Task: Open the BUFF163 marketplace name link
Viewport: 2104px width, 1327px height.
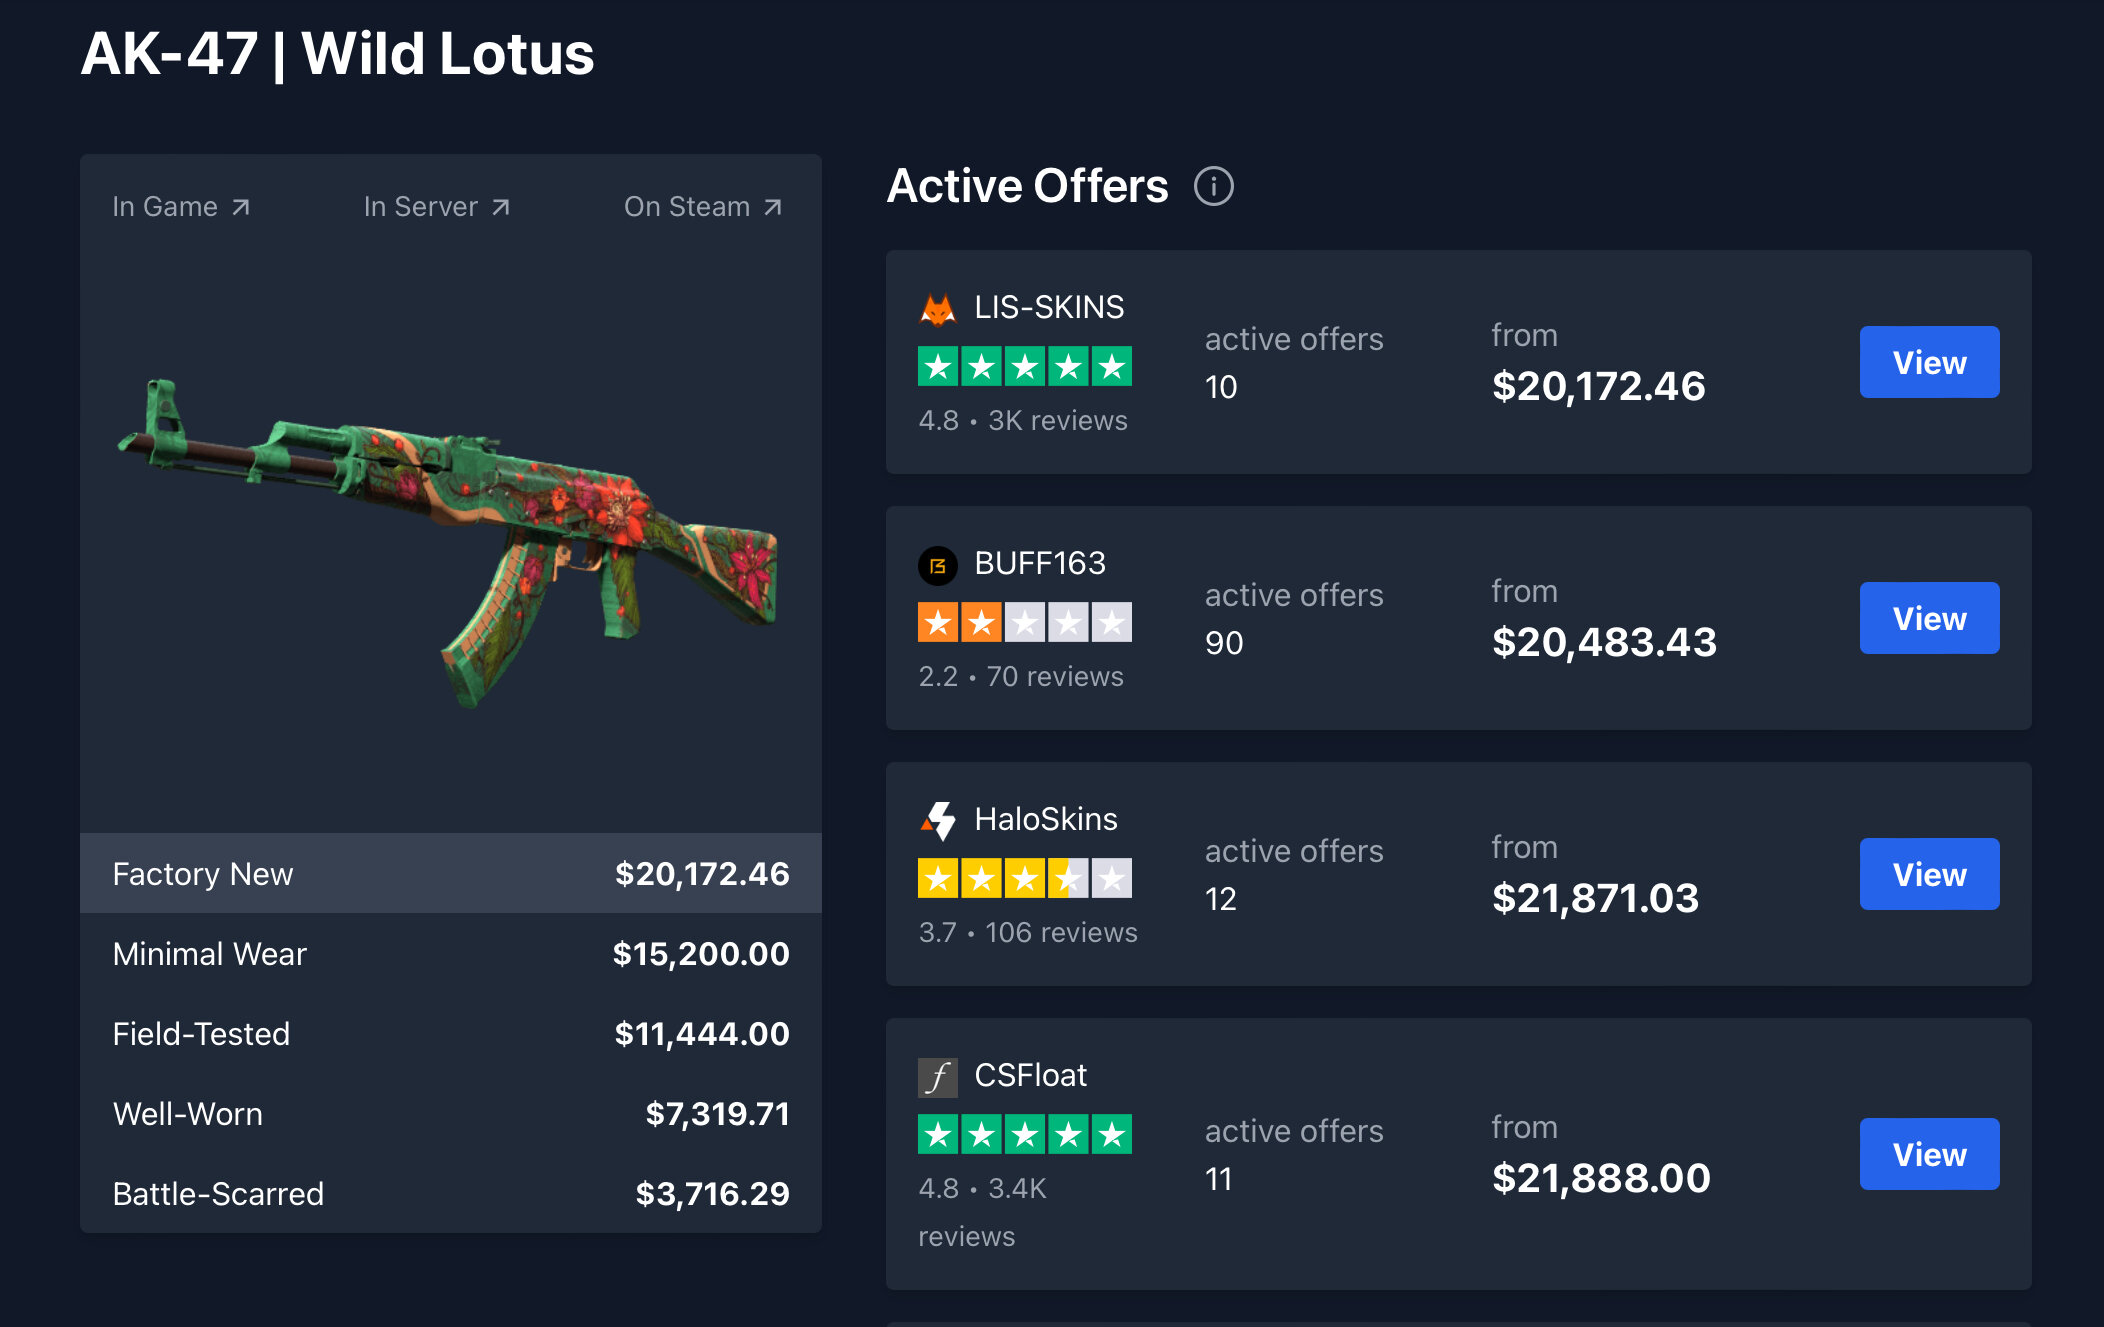Action: click(1040, 564)
